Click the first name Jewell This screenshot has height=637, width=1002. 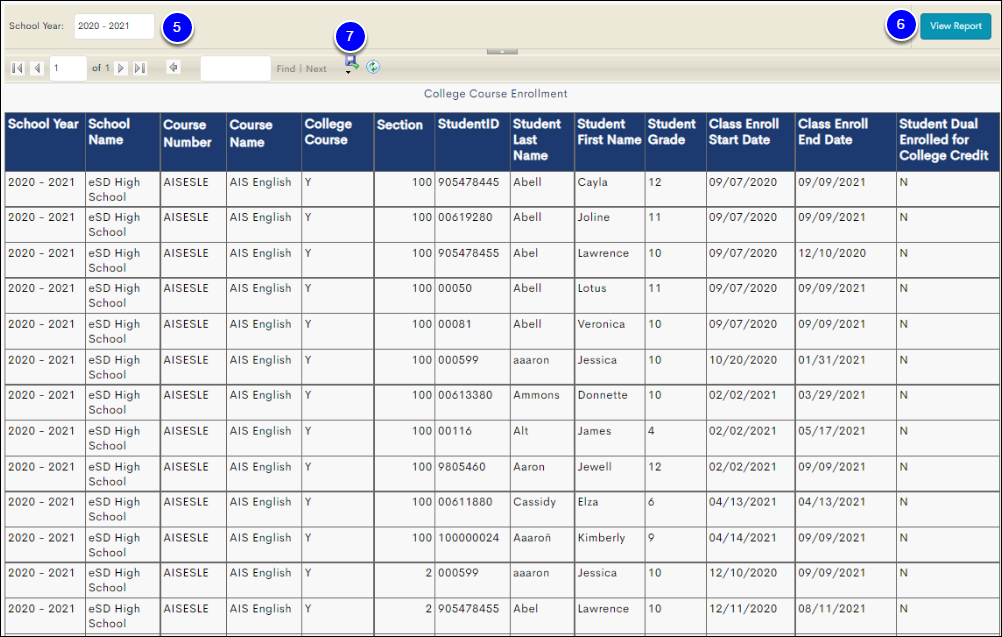[594, 466]
